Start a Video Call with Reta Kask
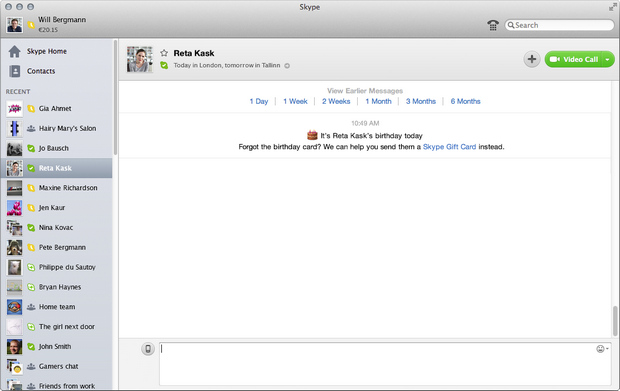 [x=573, y=59]
